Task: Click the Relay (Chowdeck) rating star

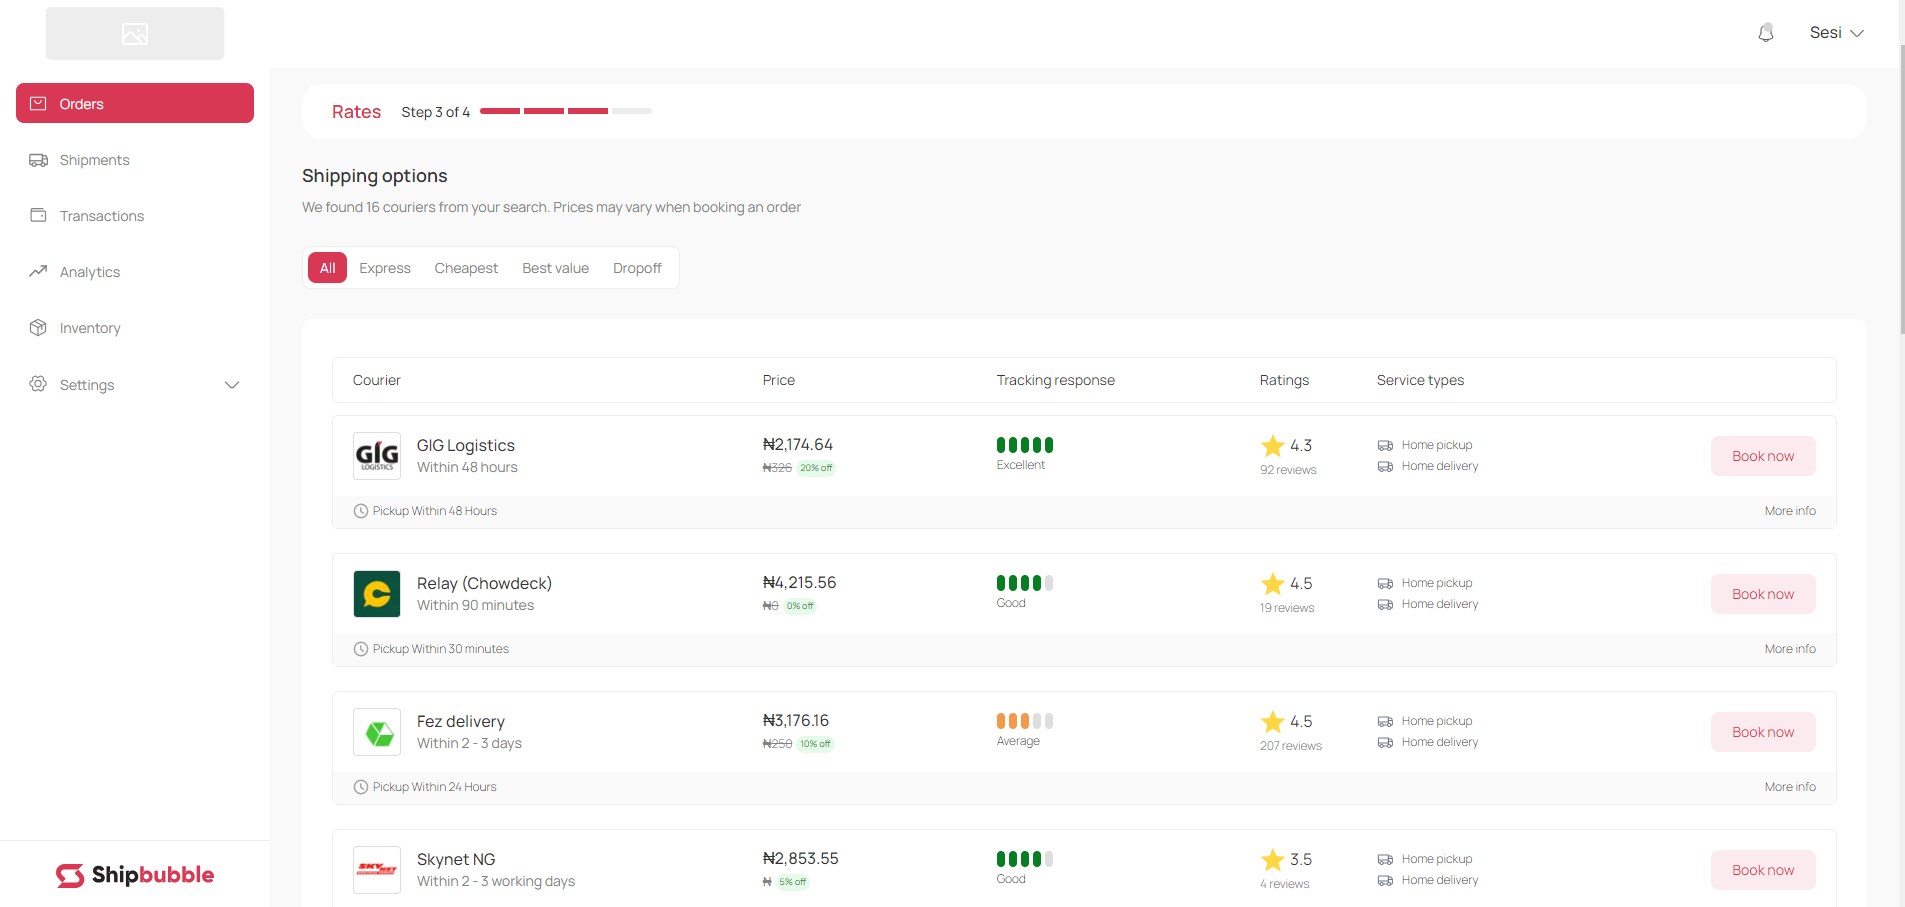Action: (1272, 583)
